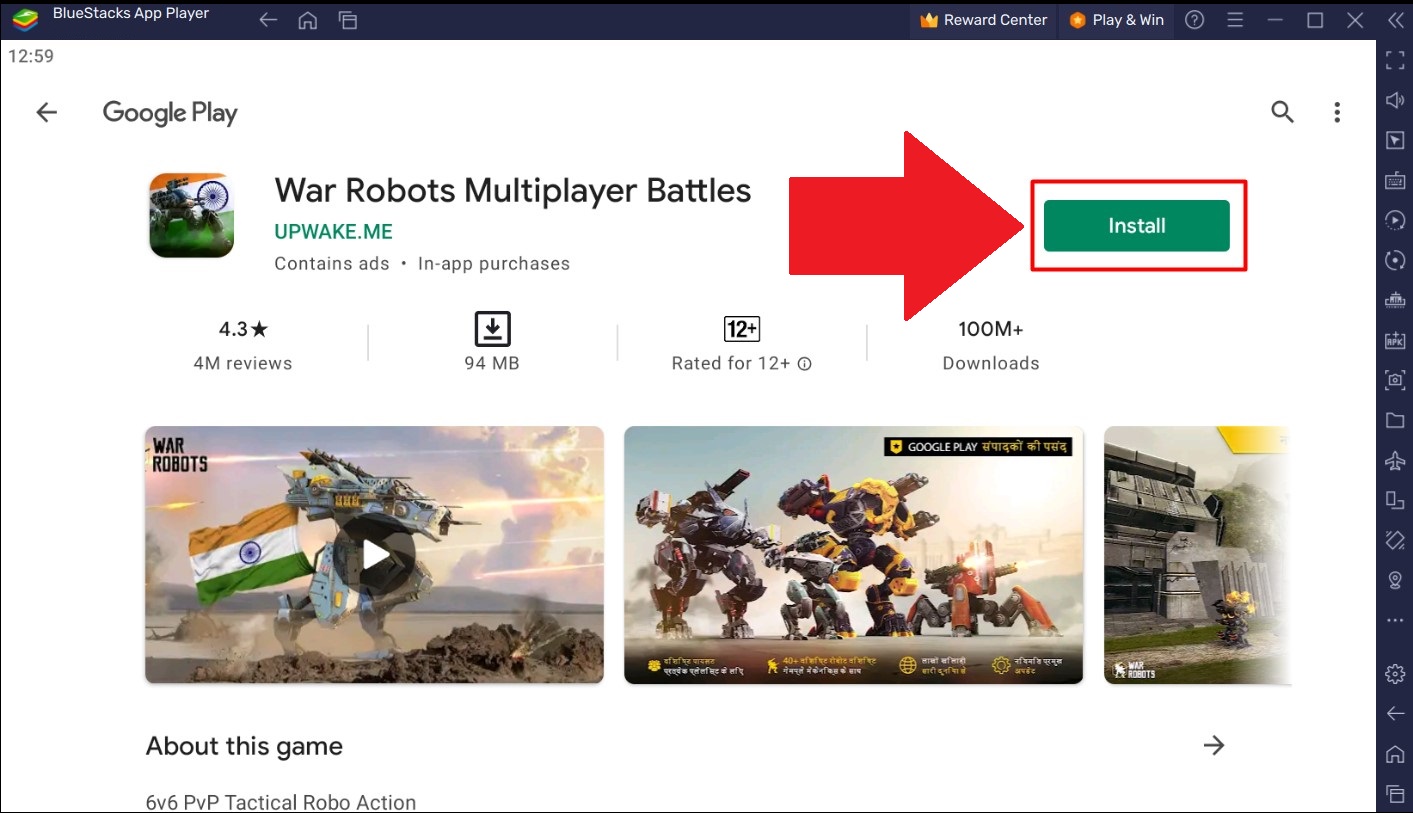The width and height of the screenshot is (1413, 813).
Task: Open the GPS location tool
Action: pos(1395,580)
